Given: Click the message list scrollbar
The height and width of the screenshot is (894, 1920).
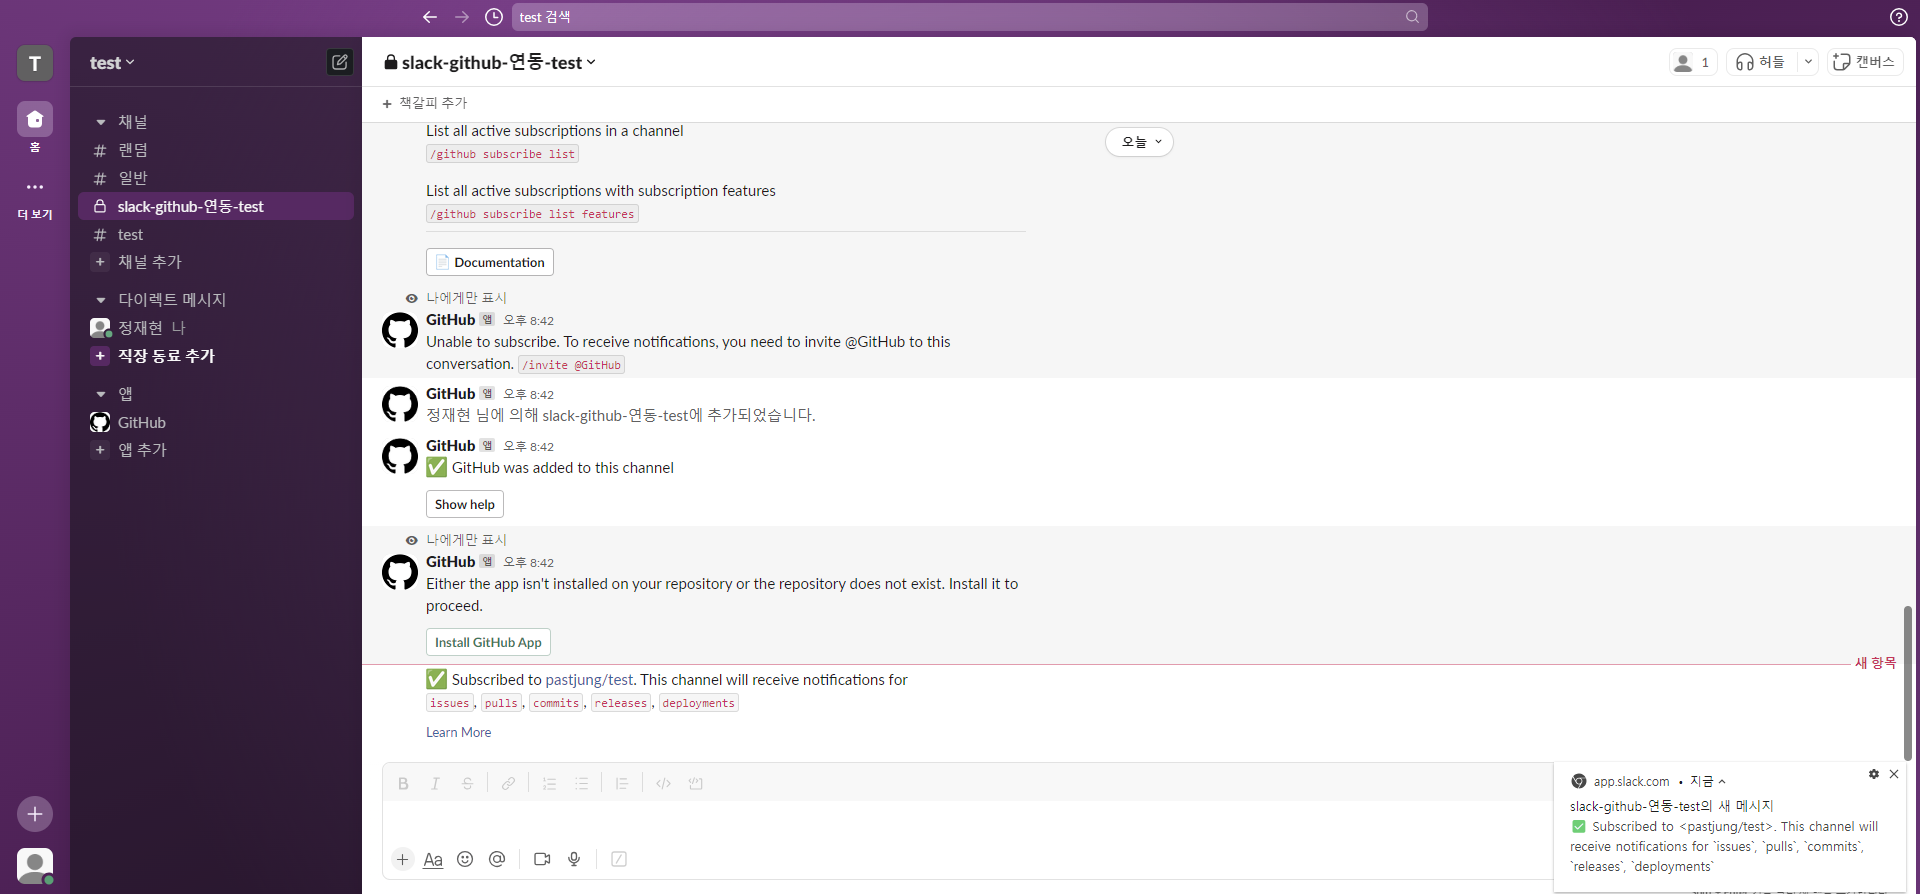Looking at the screenshot, I should coord(1908,683).
